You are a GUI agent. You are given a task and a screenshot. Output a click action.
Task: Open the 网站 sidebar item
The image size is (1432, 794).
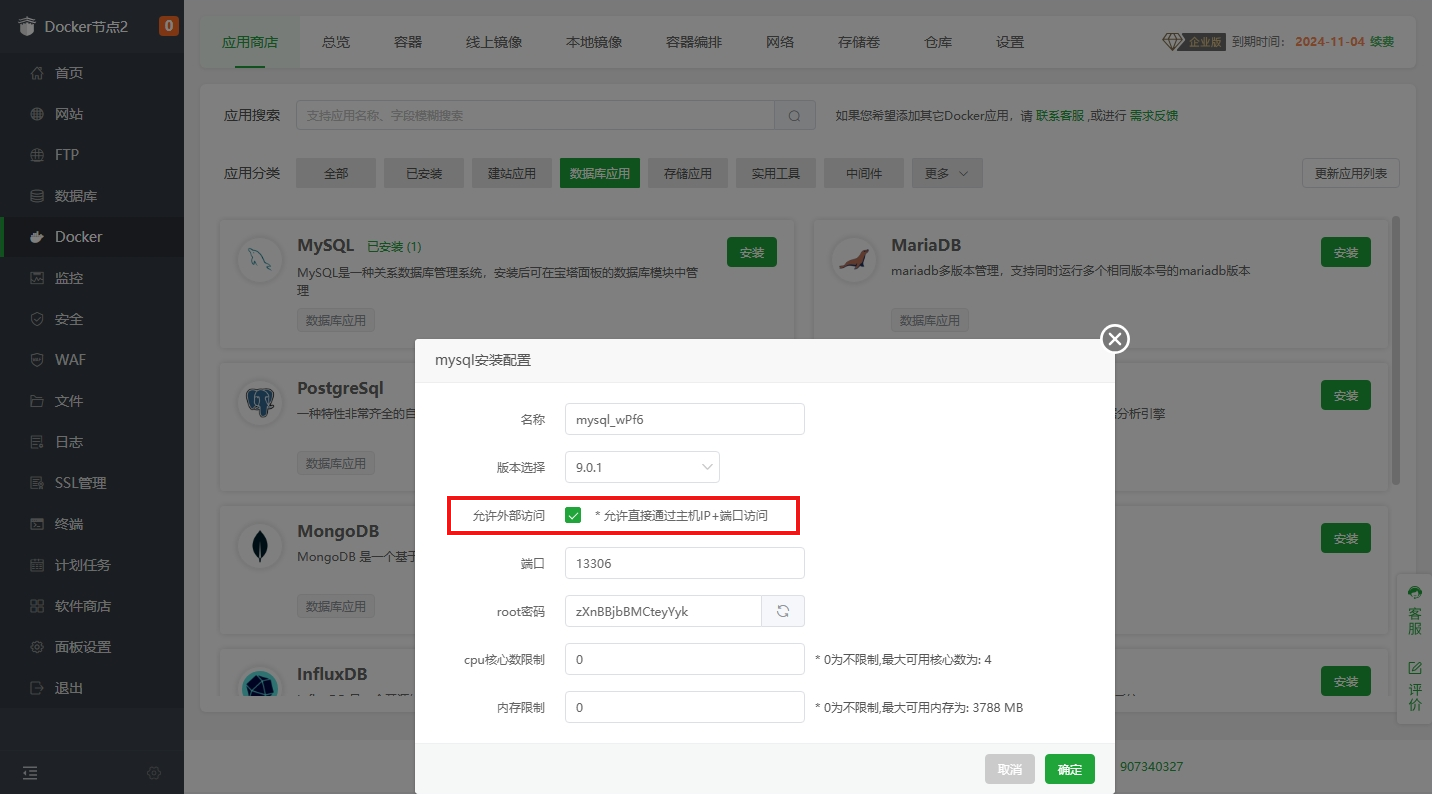click(92, 114)
